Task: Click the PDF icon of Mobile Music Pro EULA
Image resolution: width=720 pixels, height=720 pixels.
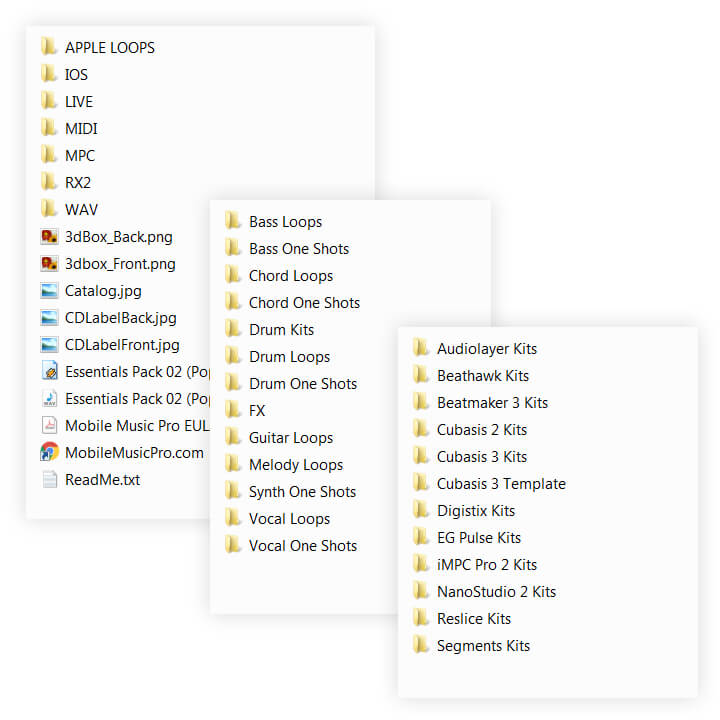Action: (49, 425)
